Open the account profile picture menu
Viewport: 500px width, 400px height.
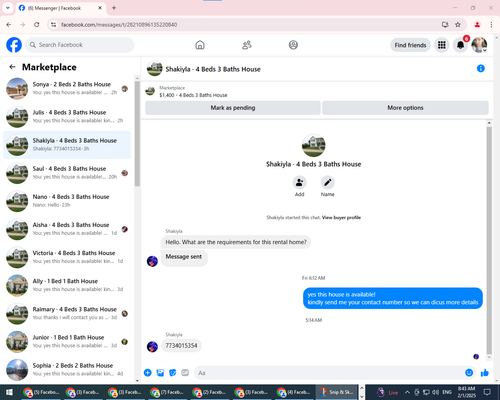pyautogui.click(x=479, y=45)
